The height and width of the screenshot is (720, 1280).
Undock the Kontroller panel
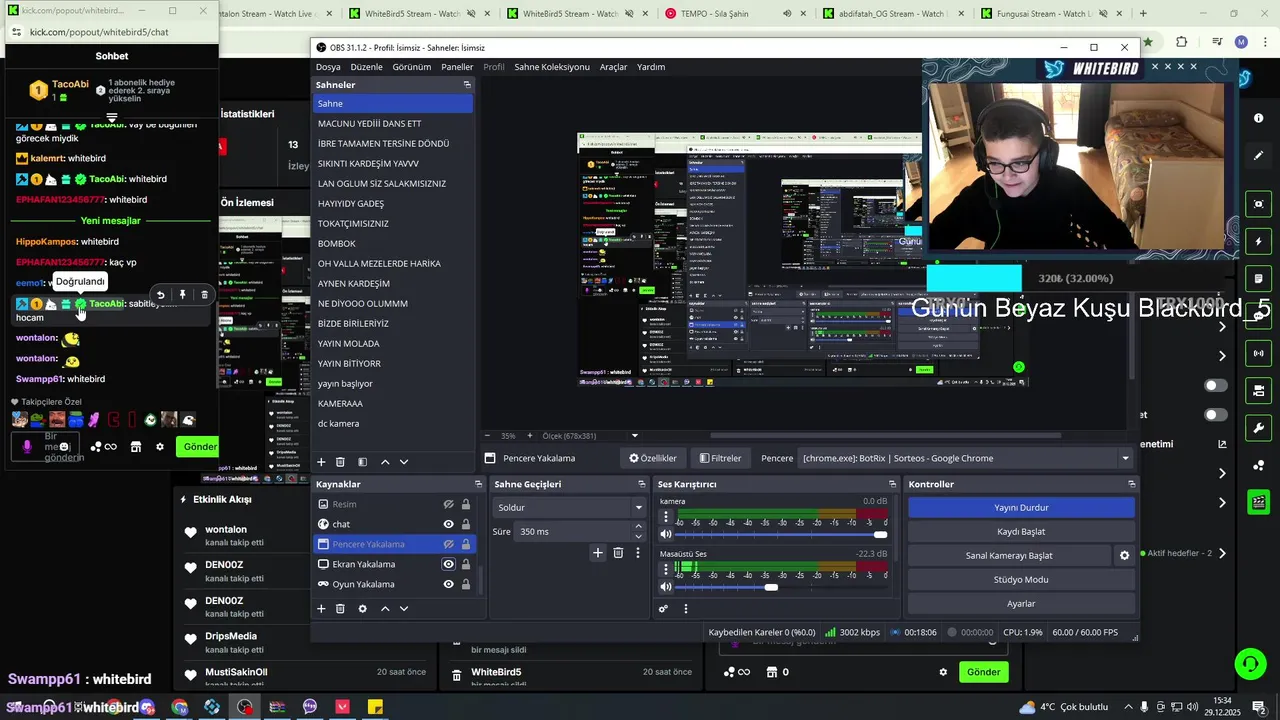pyautogui.click(x=1131, y=484)
